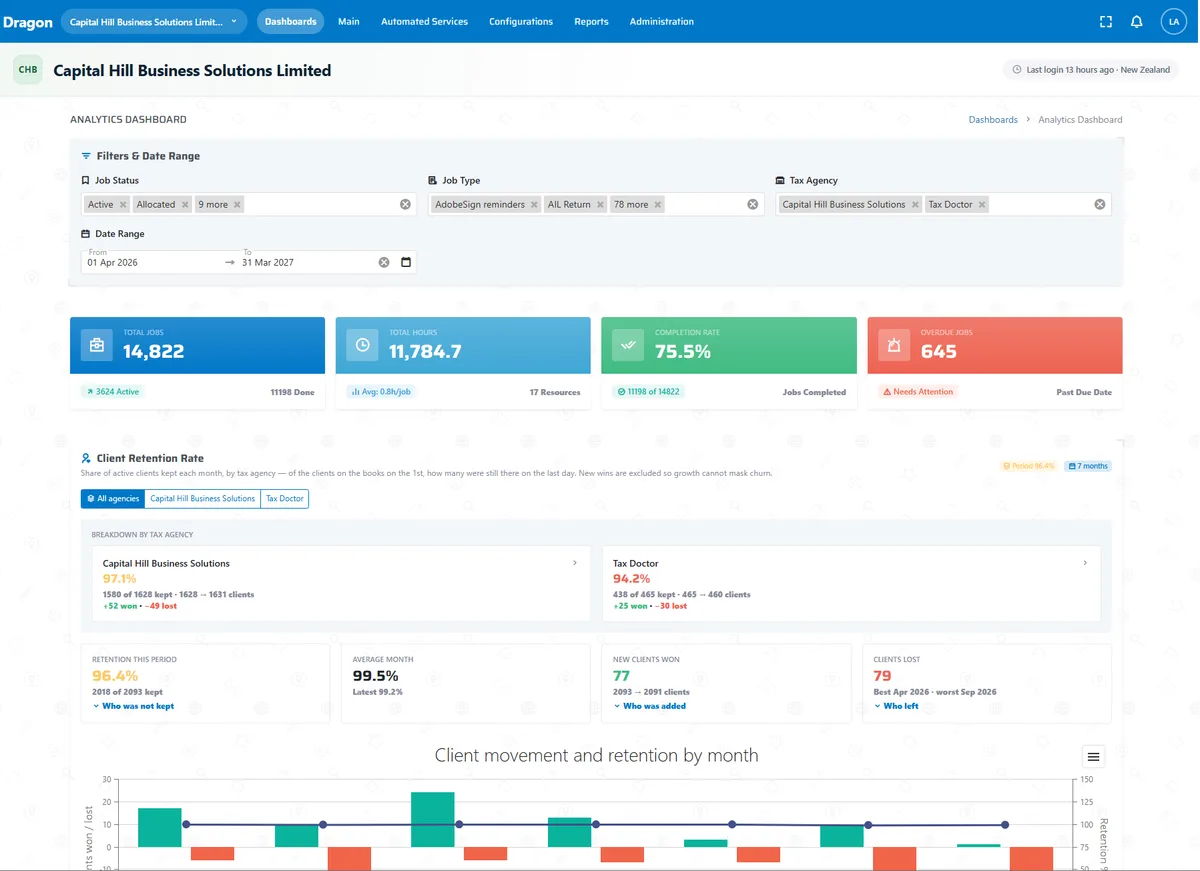Click the Overdue Jobs alarm icon
The height and width of the screenshot is (871, 1200).
pyautogui.click(x=894, y=345)
